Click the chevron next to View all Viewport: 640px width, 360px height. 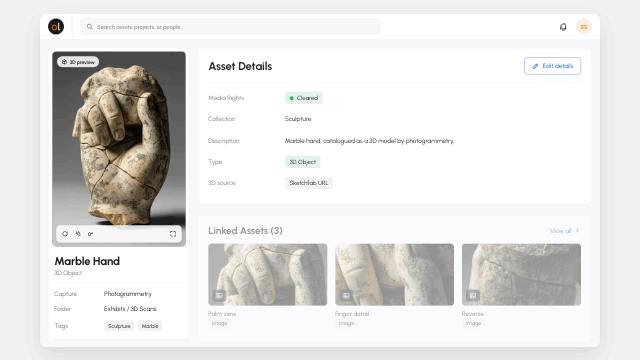coord(577,231)
